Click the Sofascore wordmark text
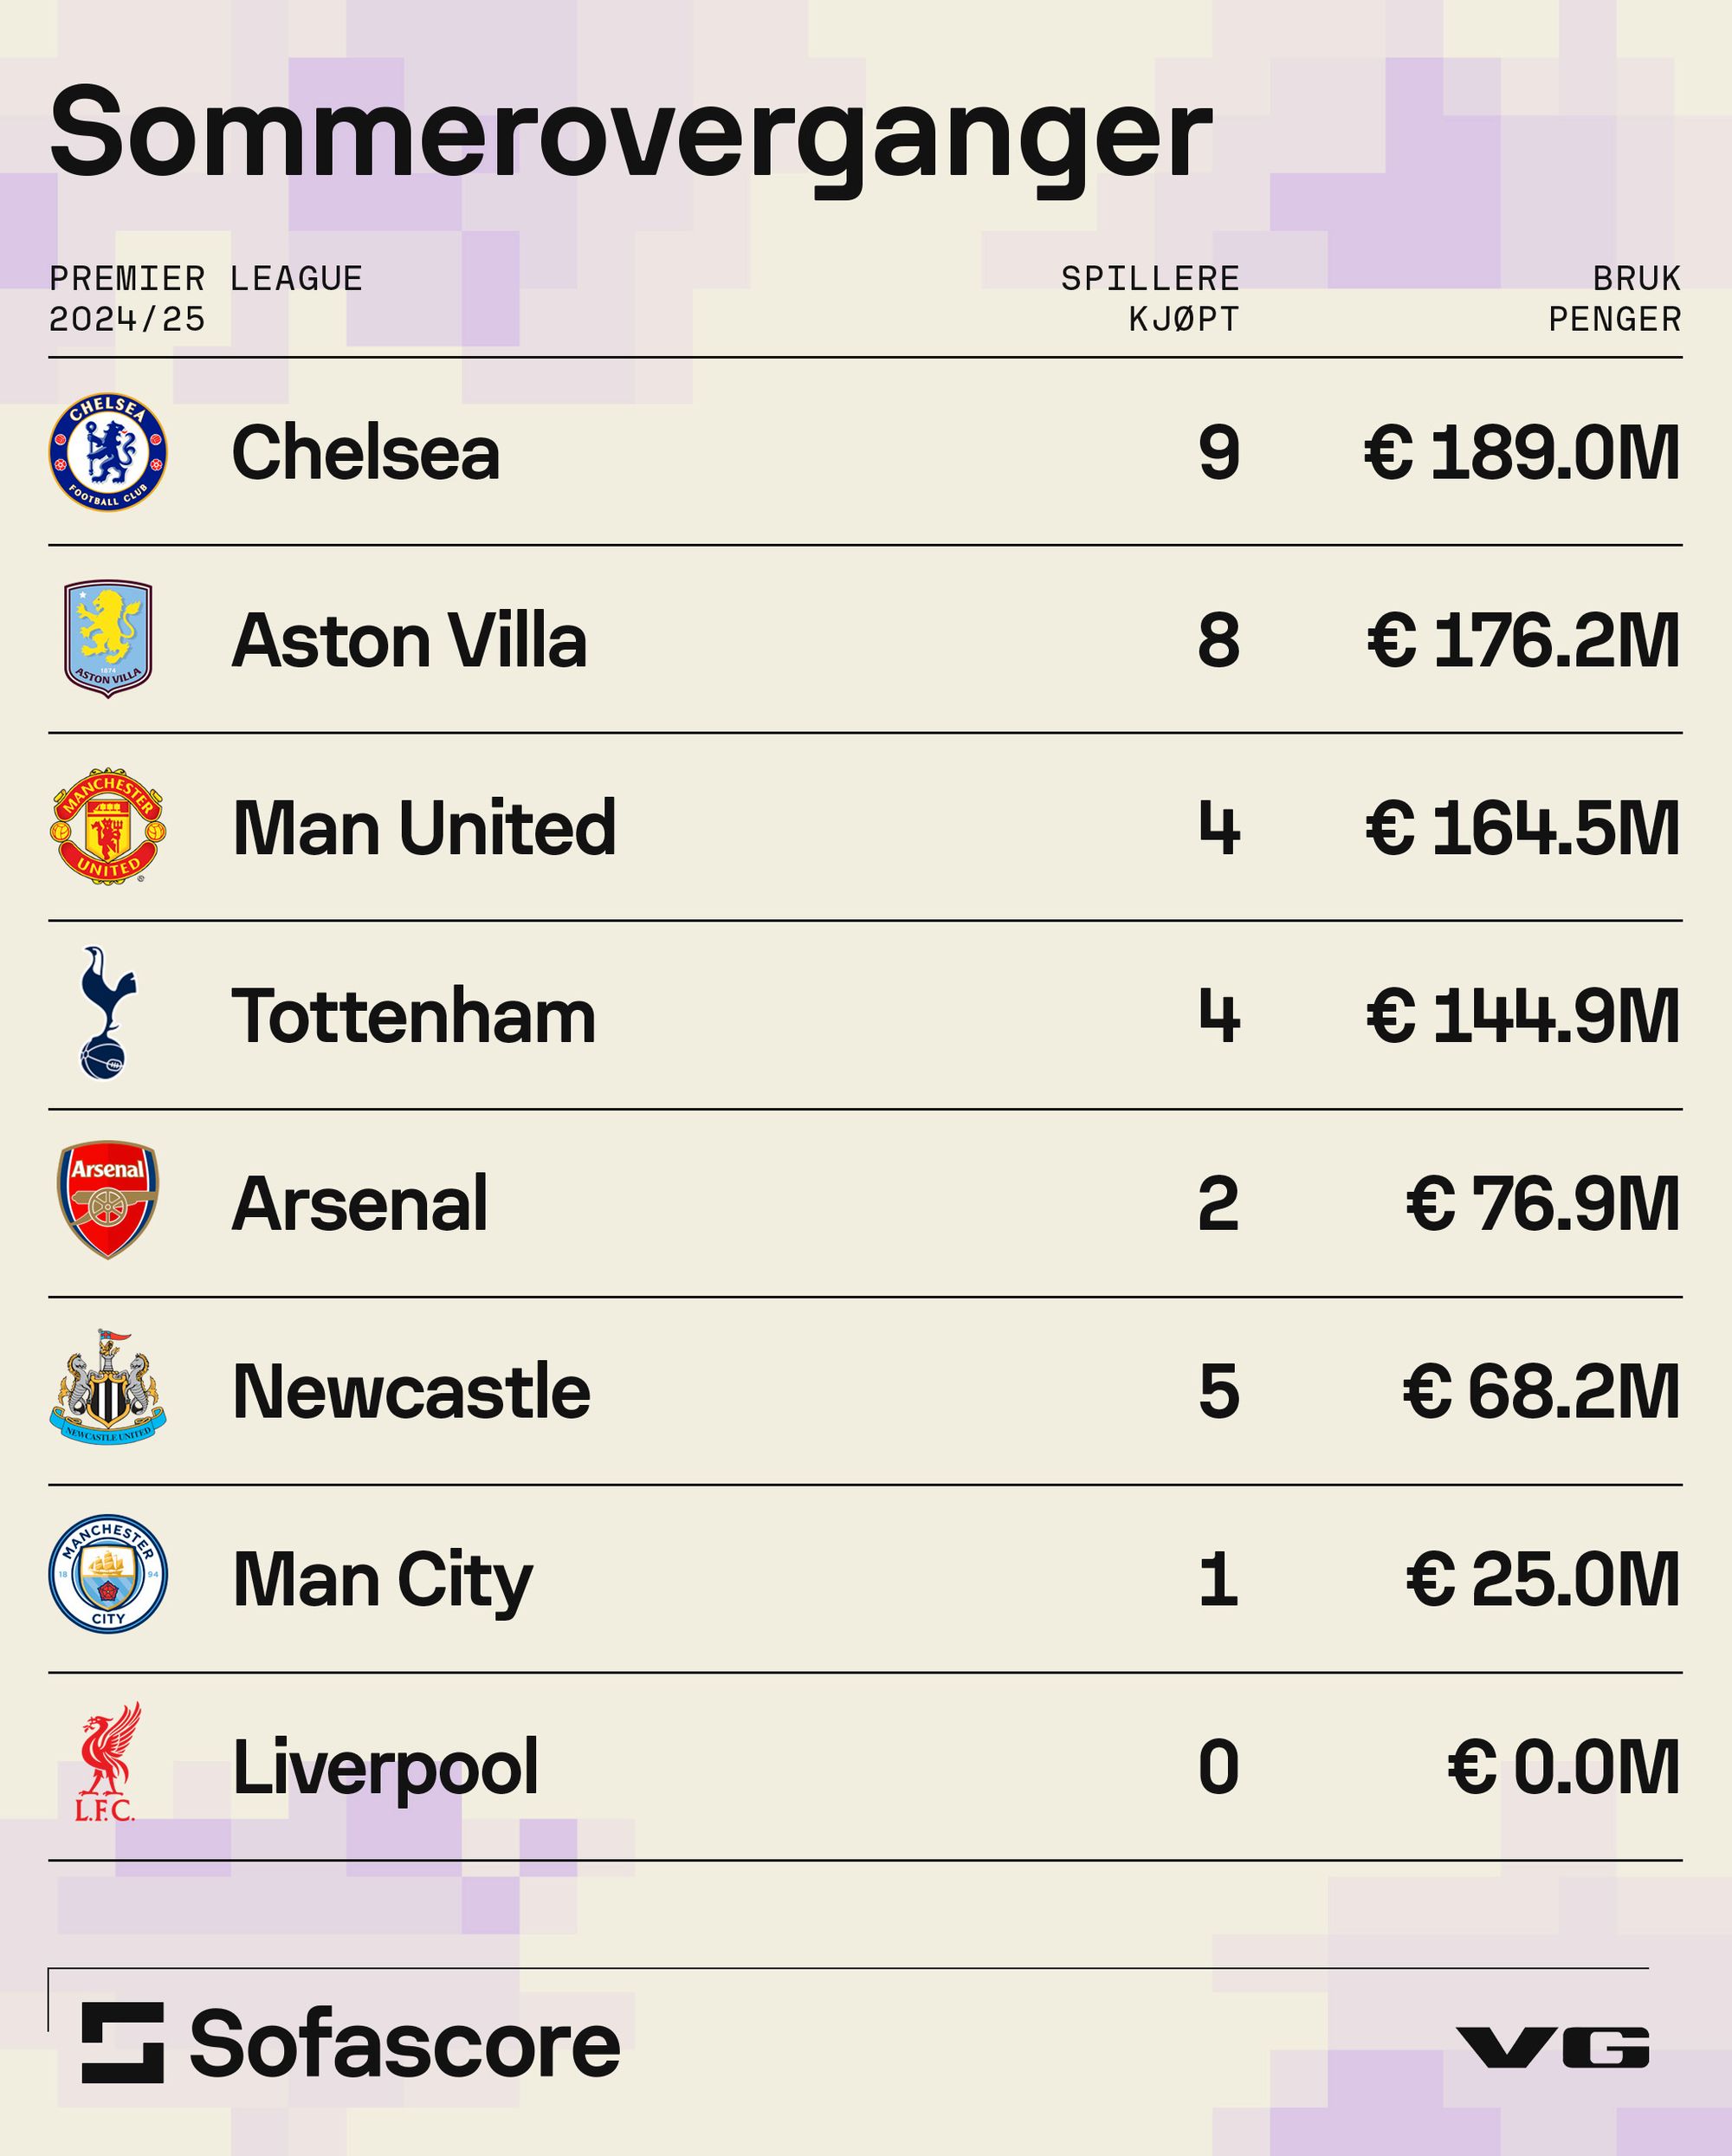Image resolution: width=1732 pixels, height=2156 pixels. click(405, 2044)
